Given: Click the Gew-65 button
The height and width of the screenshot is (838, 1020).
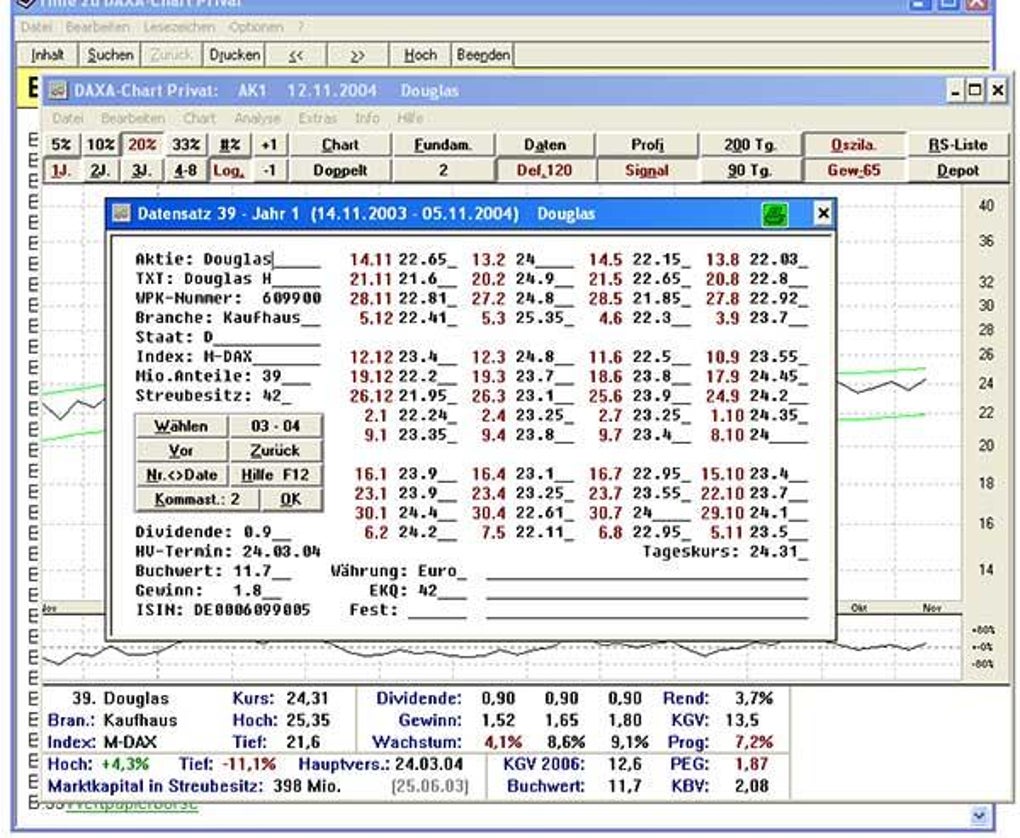Looking at the screenshot, I should 853,170.
